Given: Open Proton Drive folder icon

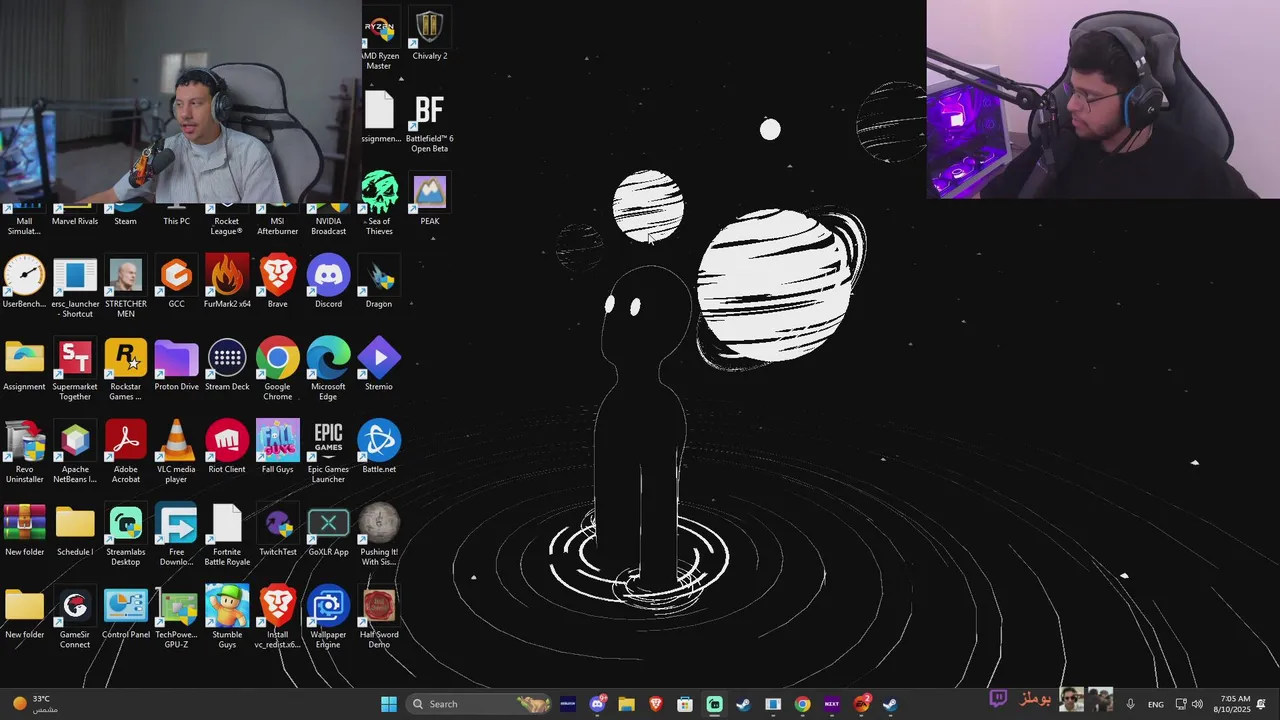Looking at the screenshot, I should pos(176,365).
